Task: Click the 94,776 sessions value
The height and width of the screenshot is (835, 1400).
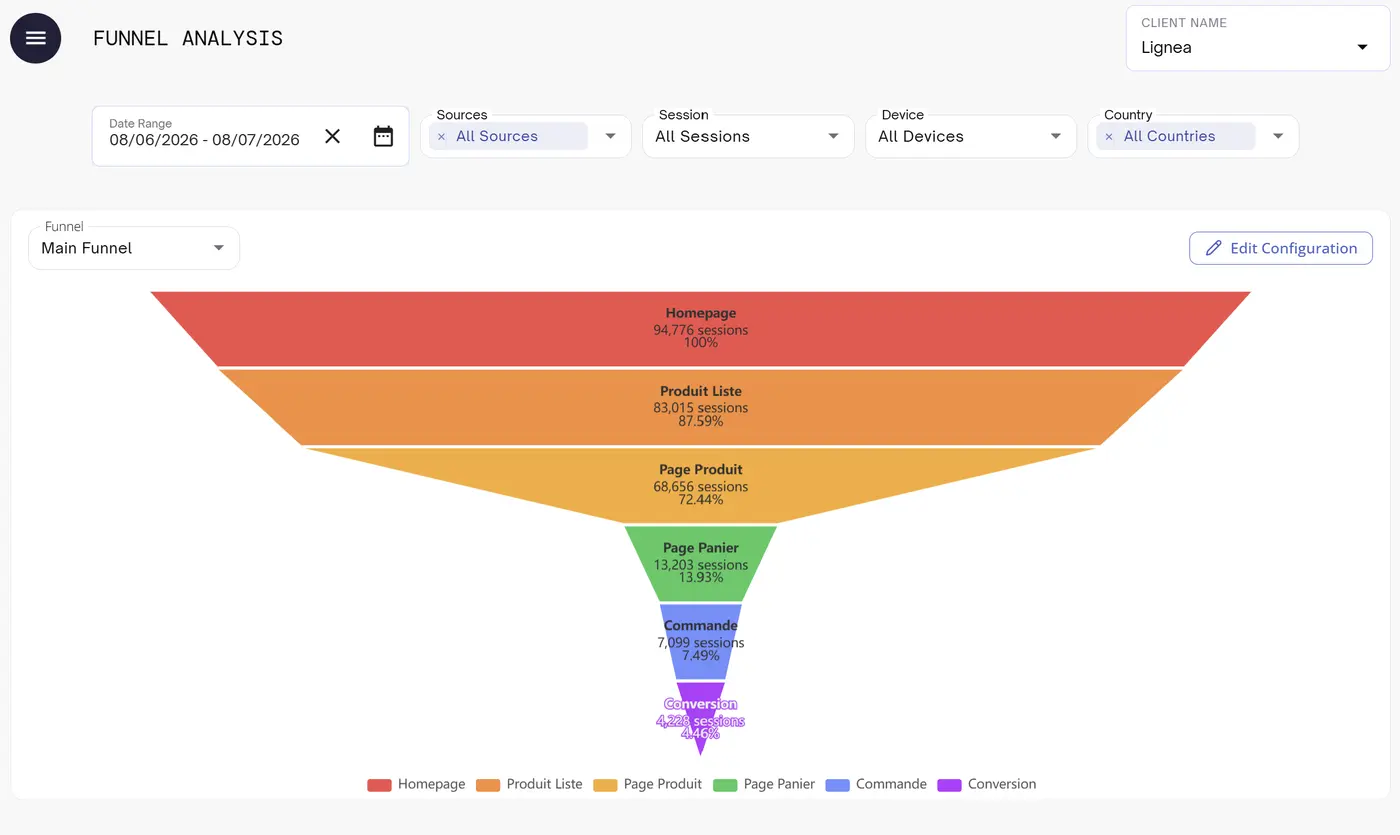Action: 701,330
